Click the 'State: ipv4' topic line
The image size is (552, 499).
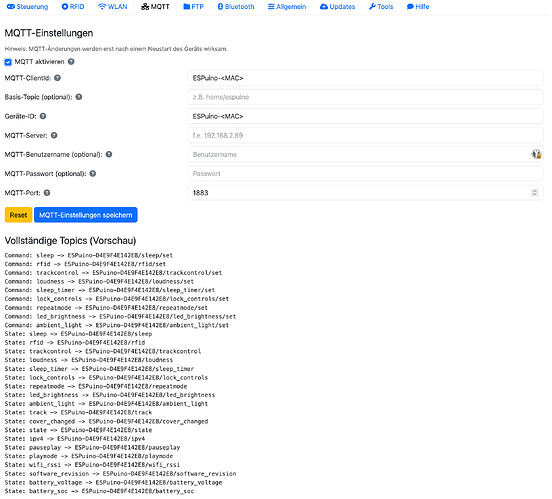tap(75, 439)
